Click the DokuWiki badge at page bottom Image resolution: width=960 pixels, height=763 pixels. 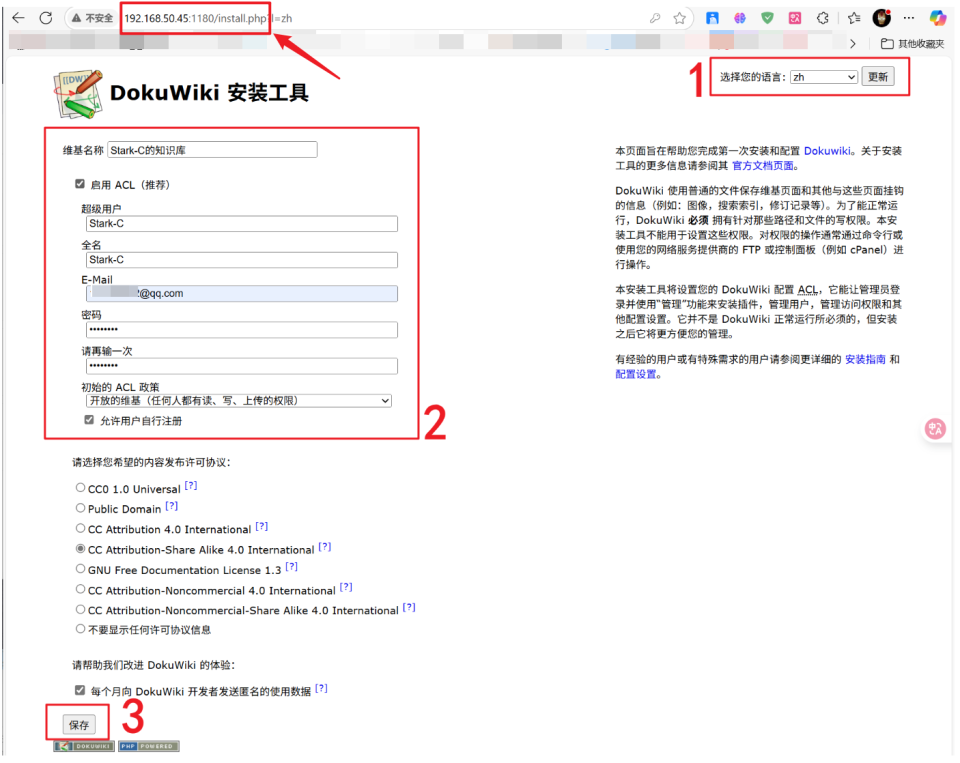[x=83, y=746]
